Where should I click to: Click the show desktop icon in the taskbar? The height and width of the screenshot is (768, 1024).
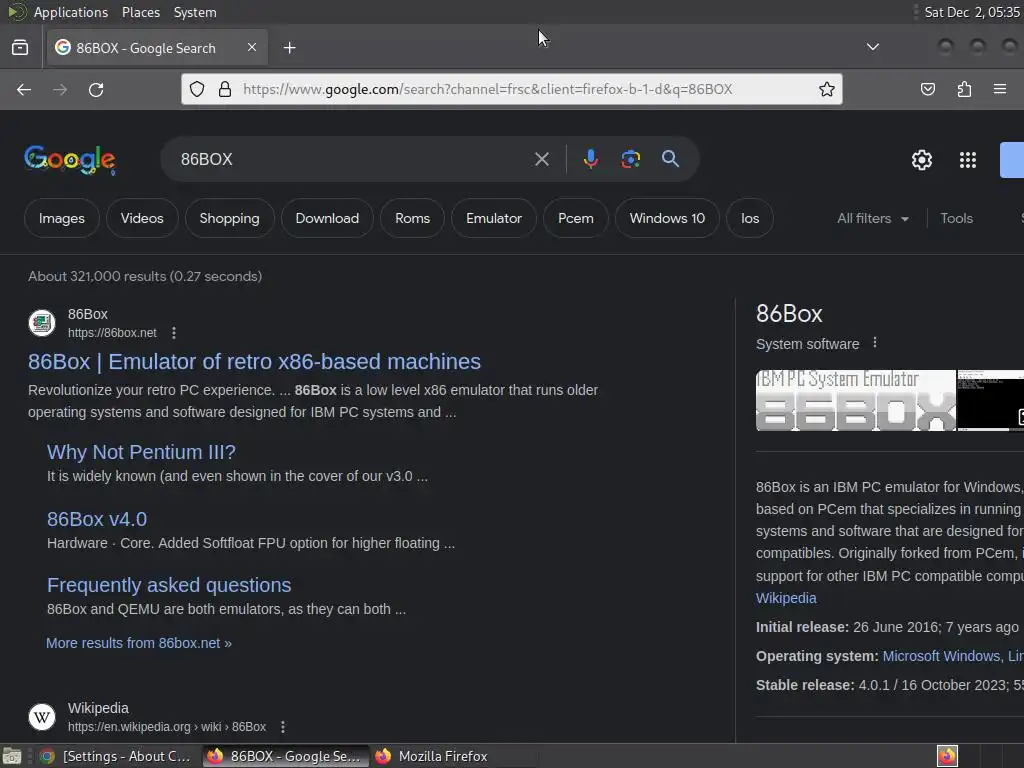point(12,756)
